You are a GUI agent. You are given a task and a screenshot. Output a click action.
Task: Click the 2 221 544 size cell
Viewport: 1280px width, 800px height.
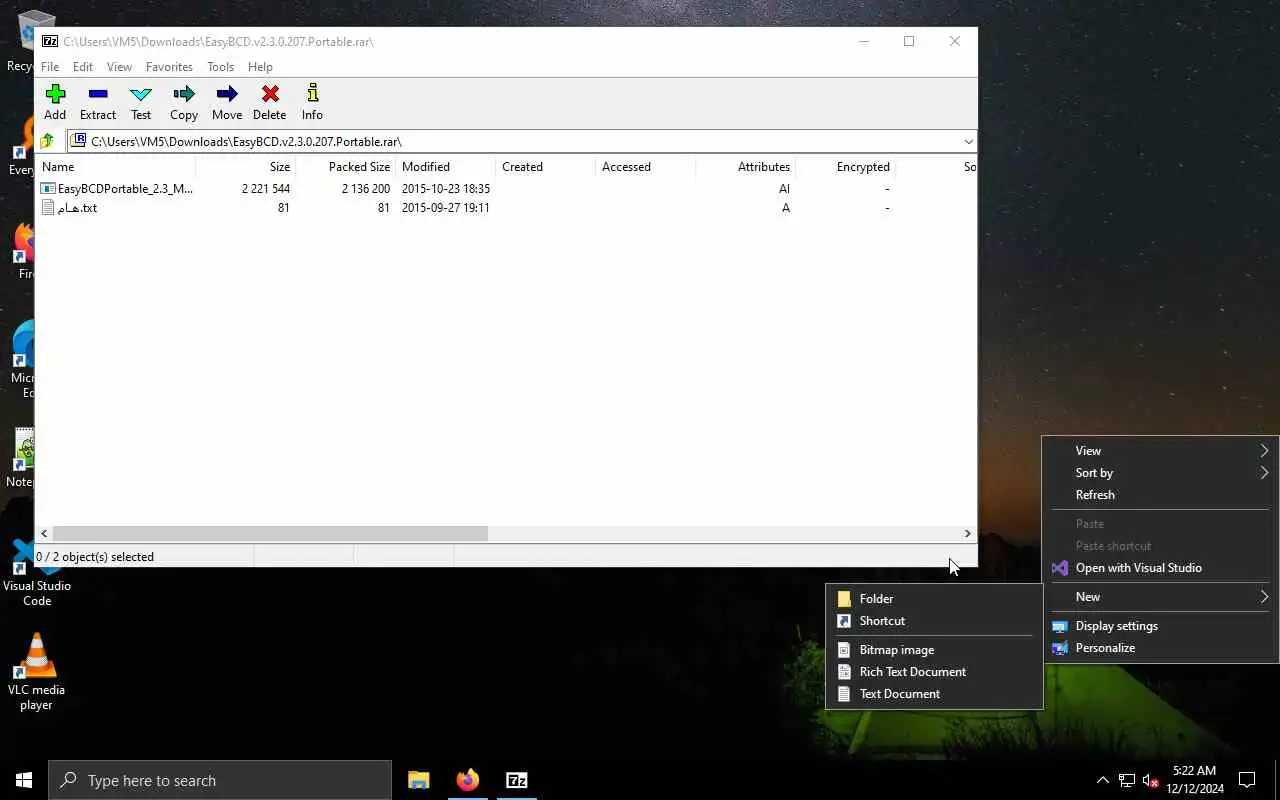[266, 188]
